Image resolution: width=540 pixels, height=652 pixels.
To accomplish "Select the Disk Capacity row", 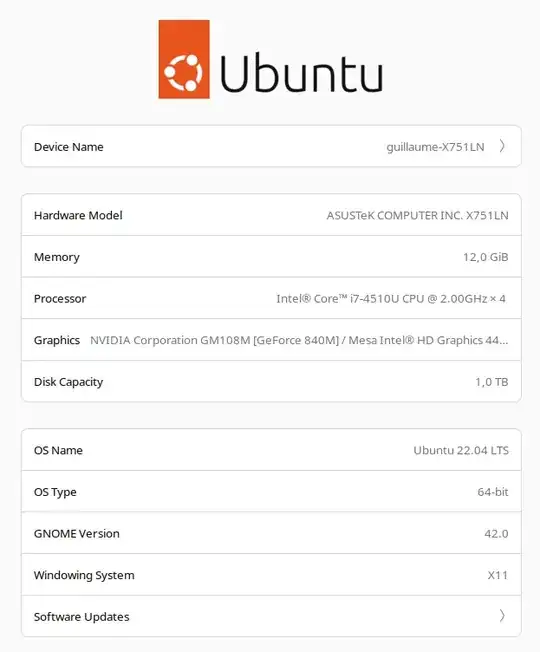I will point(271,381).
